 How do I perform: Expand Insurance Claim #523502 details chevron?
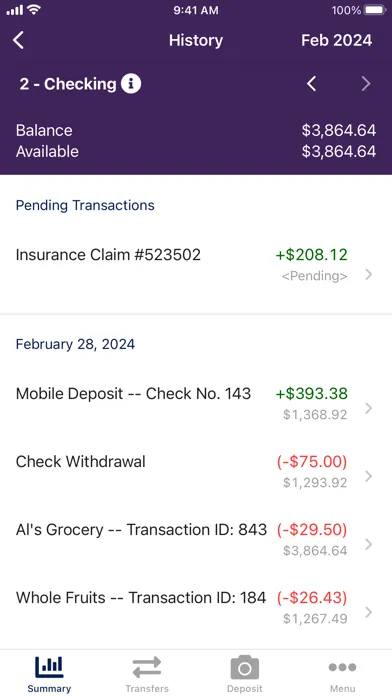click(368, 275)
